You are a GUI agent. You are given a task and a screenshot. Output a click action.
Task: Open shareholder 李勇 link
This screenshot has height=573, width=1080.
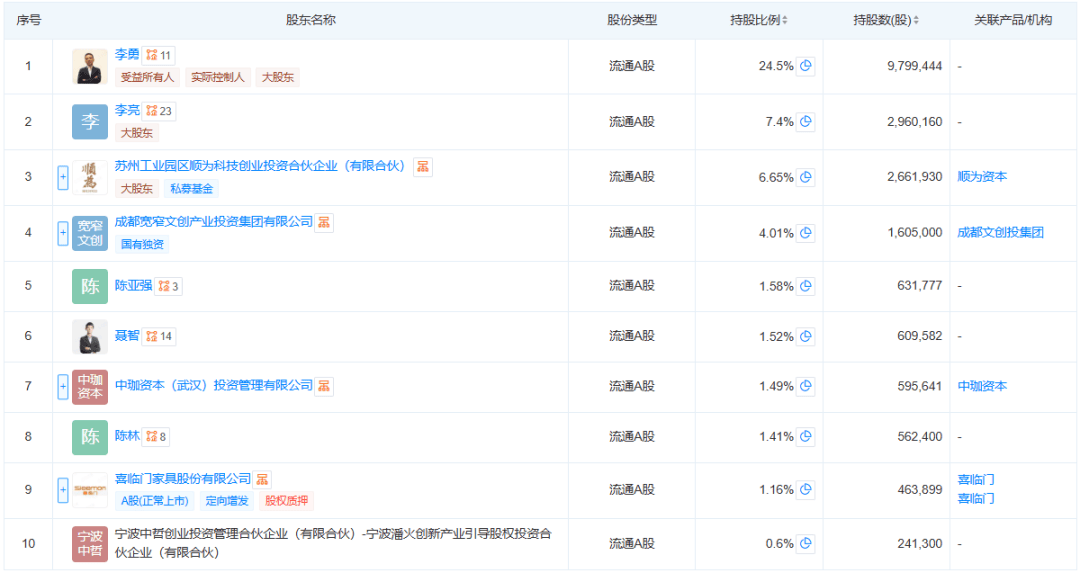[x=127, y=54]
